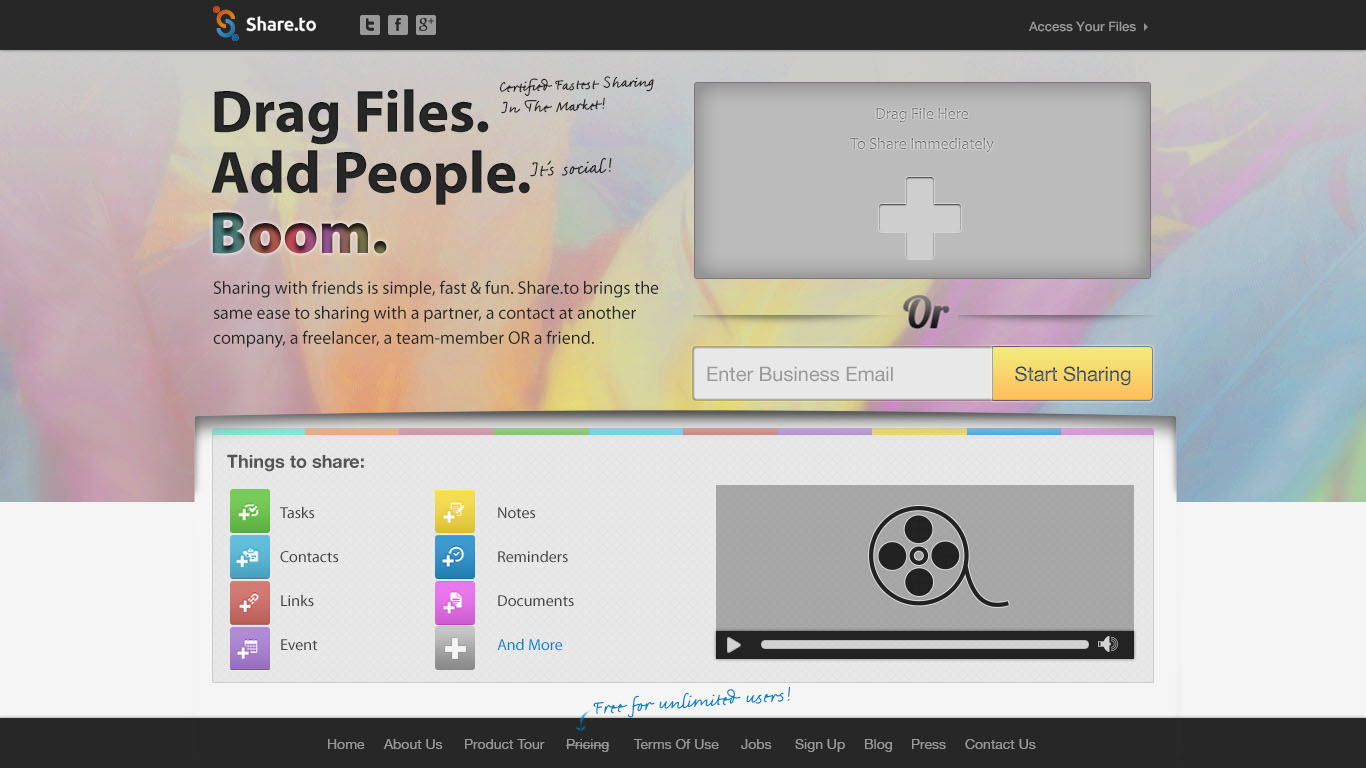Mute the video player volume
Viewport: 1366px width, 768px height.
click(1108, 644)
